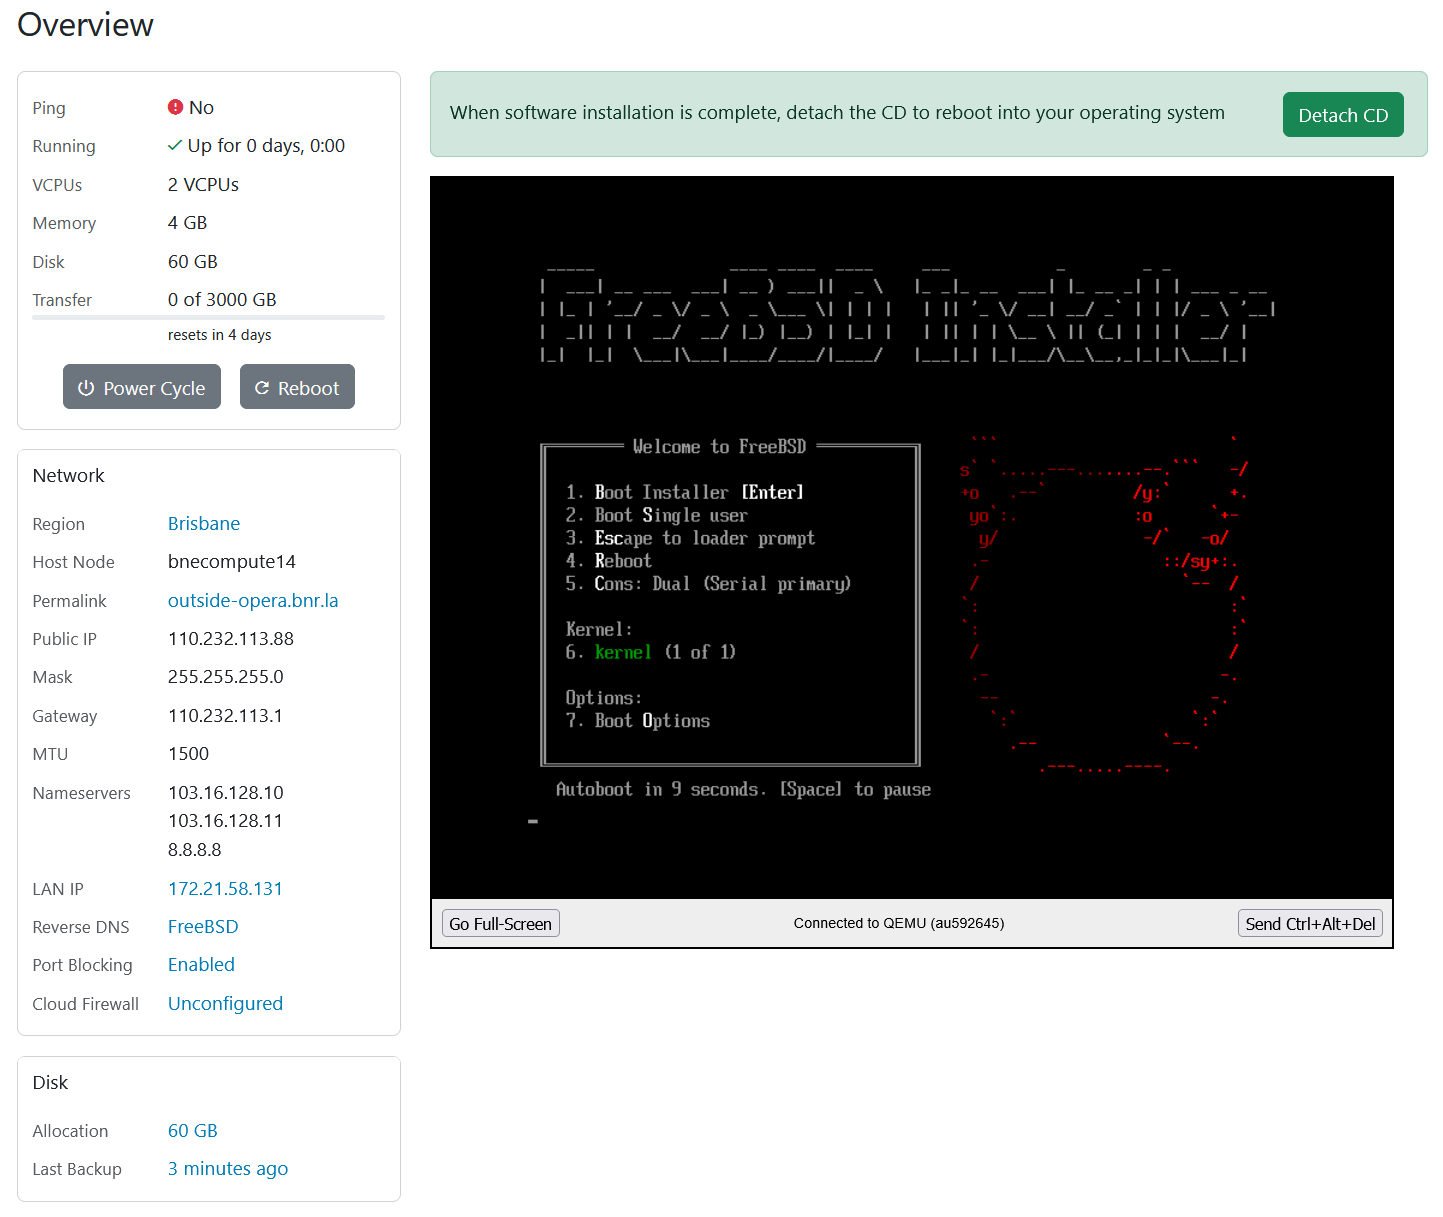Viewport: 1443px width, 1217px height.
Task: Open the 60 GB disk allocation link
Action: pos(193,1130)
